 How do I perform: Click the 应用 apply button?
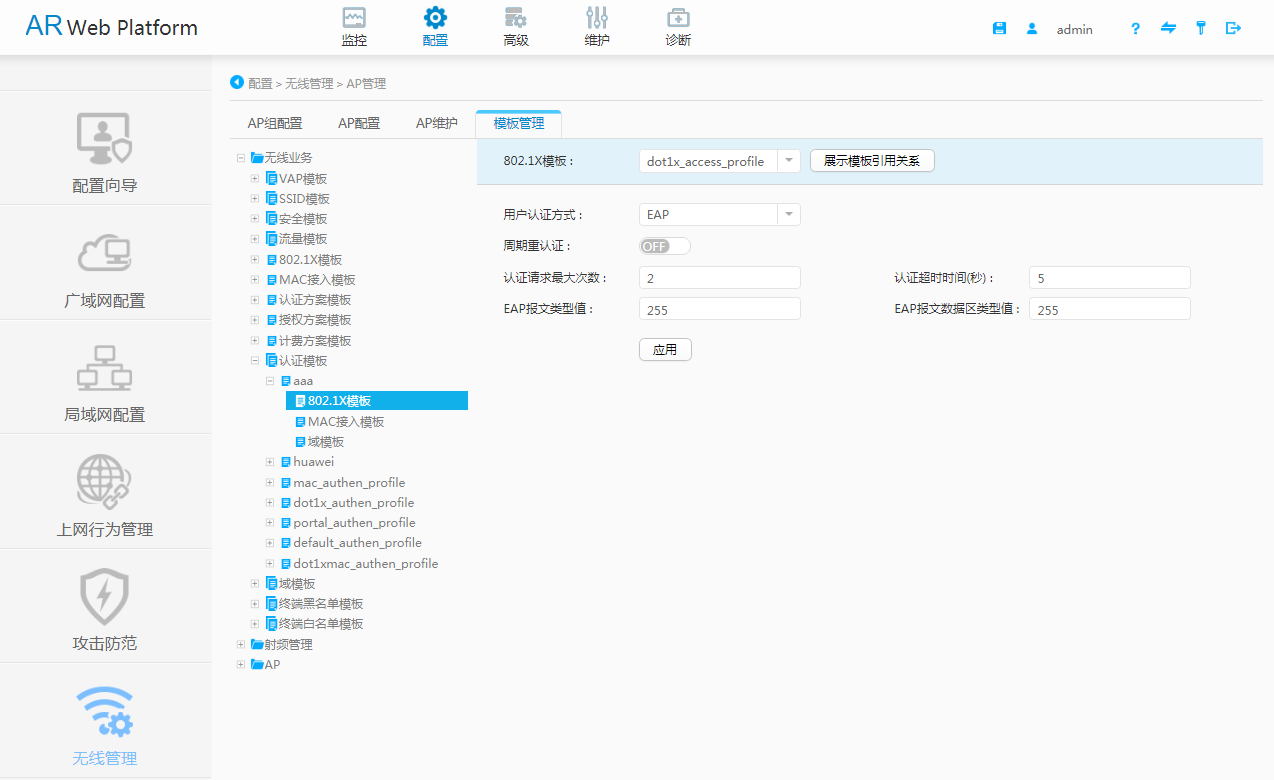point(665,350)
